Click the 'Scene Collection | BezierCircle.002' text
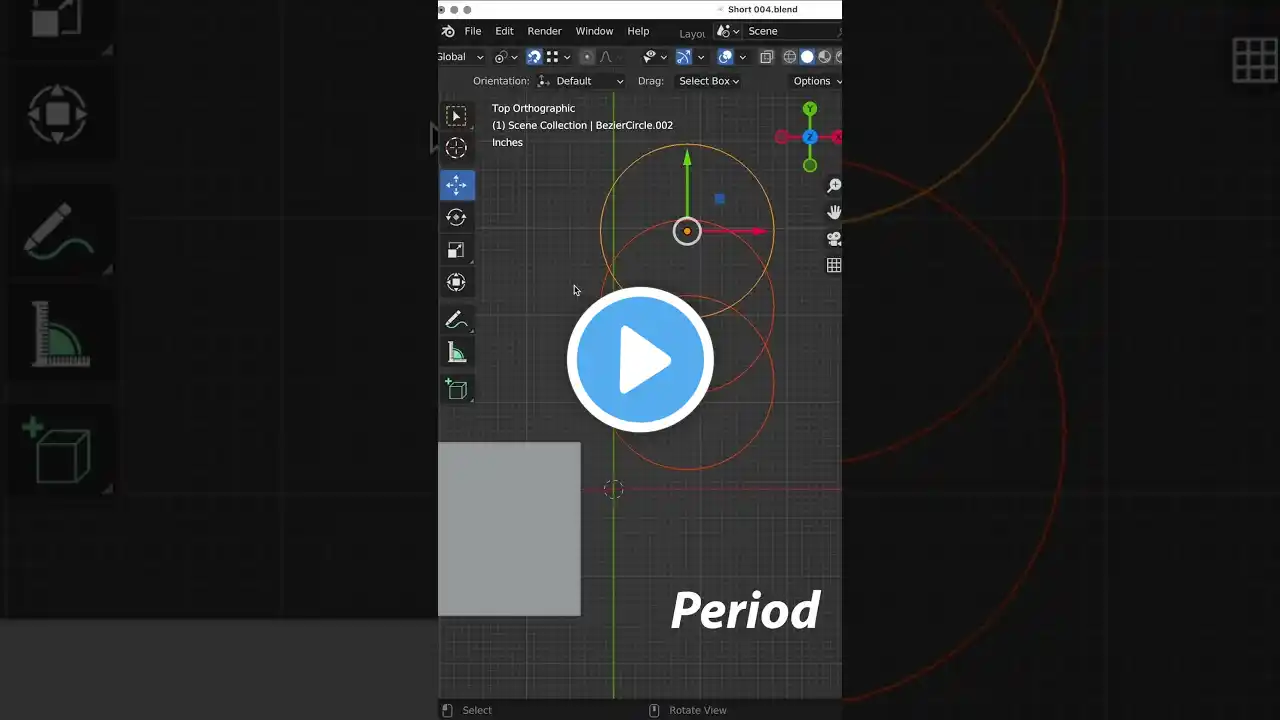1280x720 pixels. click(x=591, y=125)
